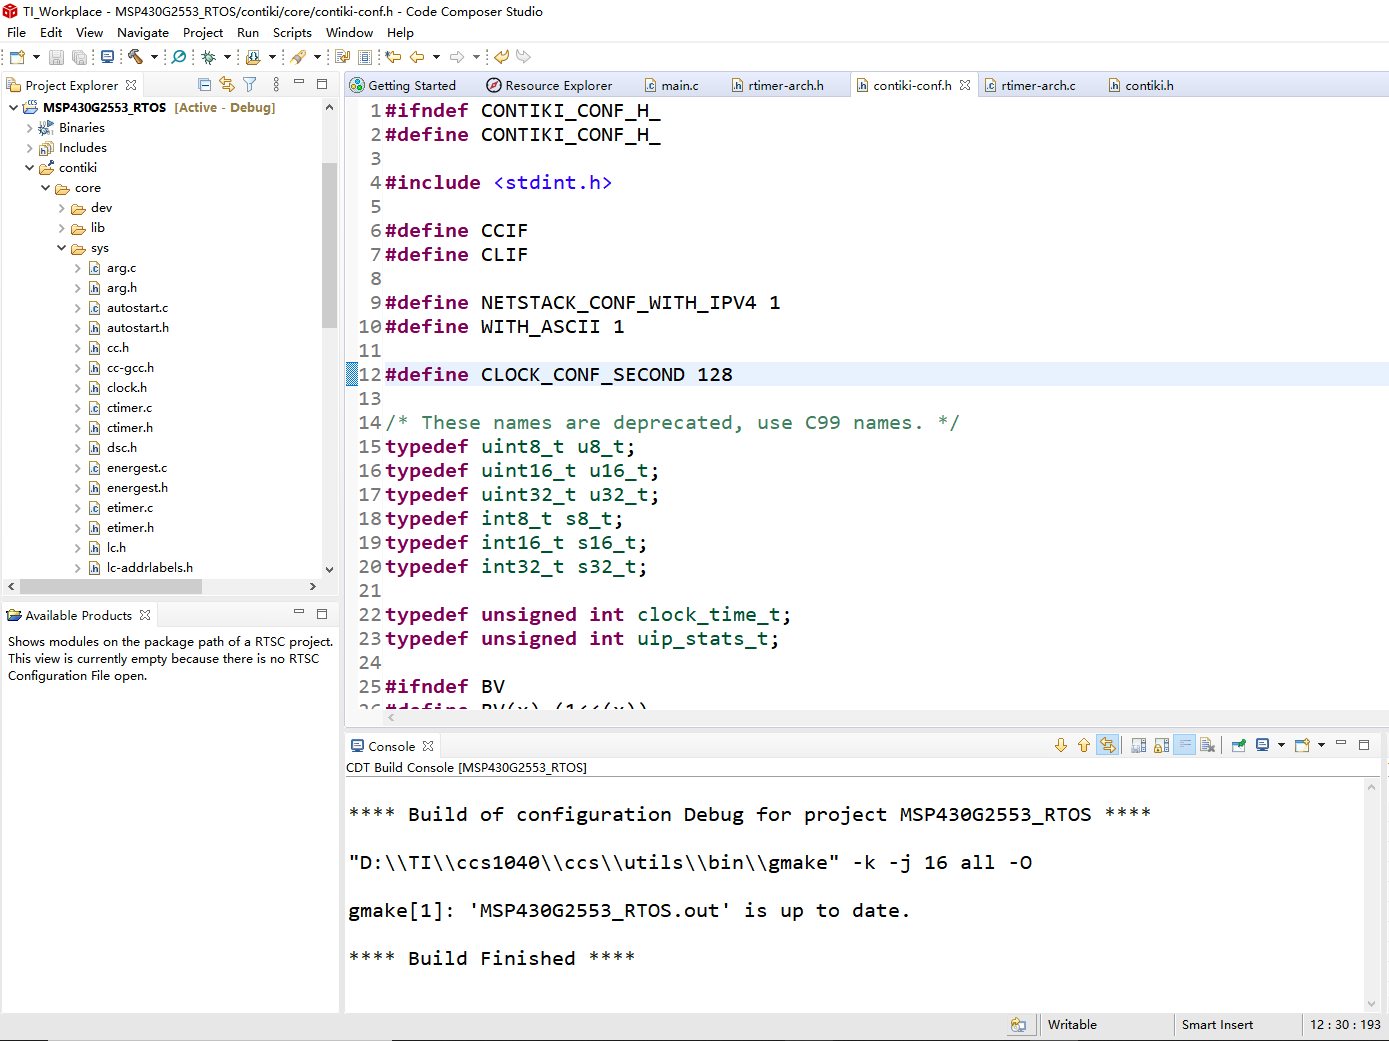Click the Back navigation arrow
This screenshot has height=1041, width=1389.
point(417,57)
